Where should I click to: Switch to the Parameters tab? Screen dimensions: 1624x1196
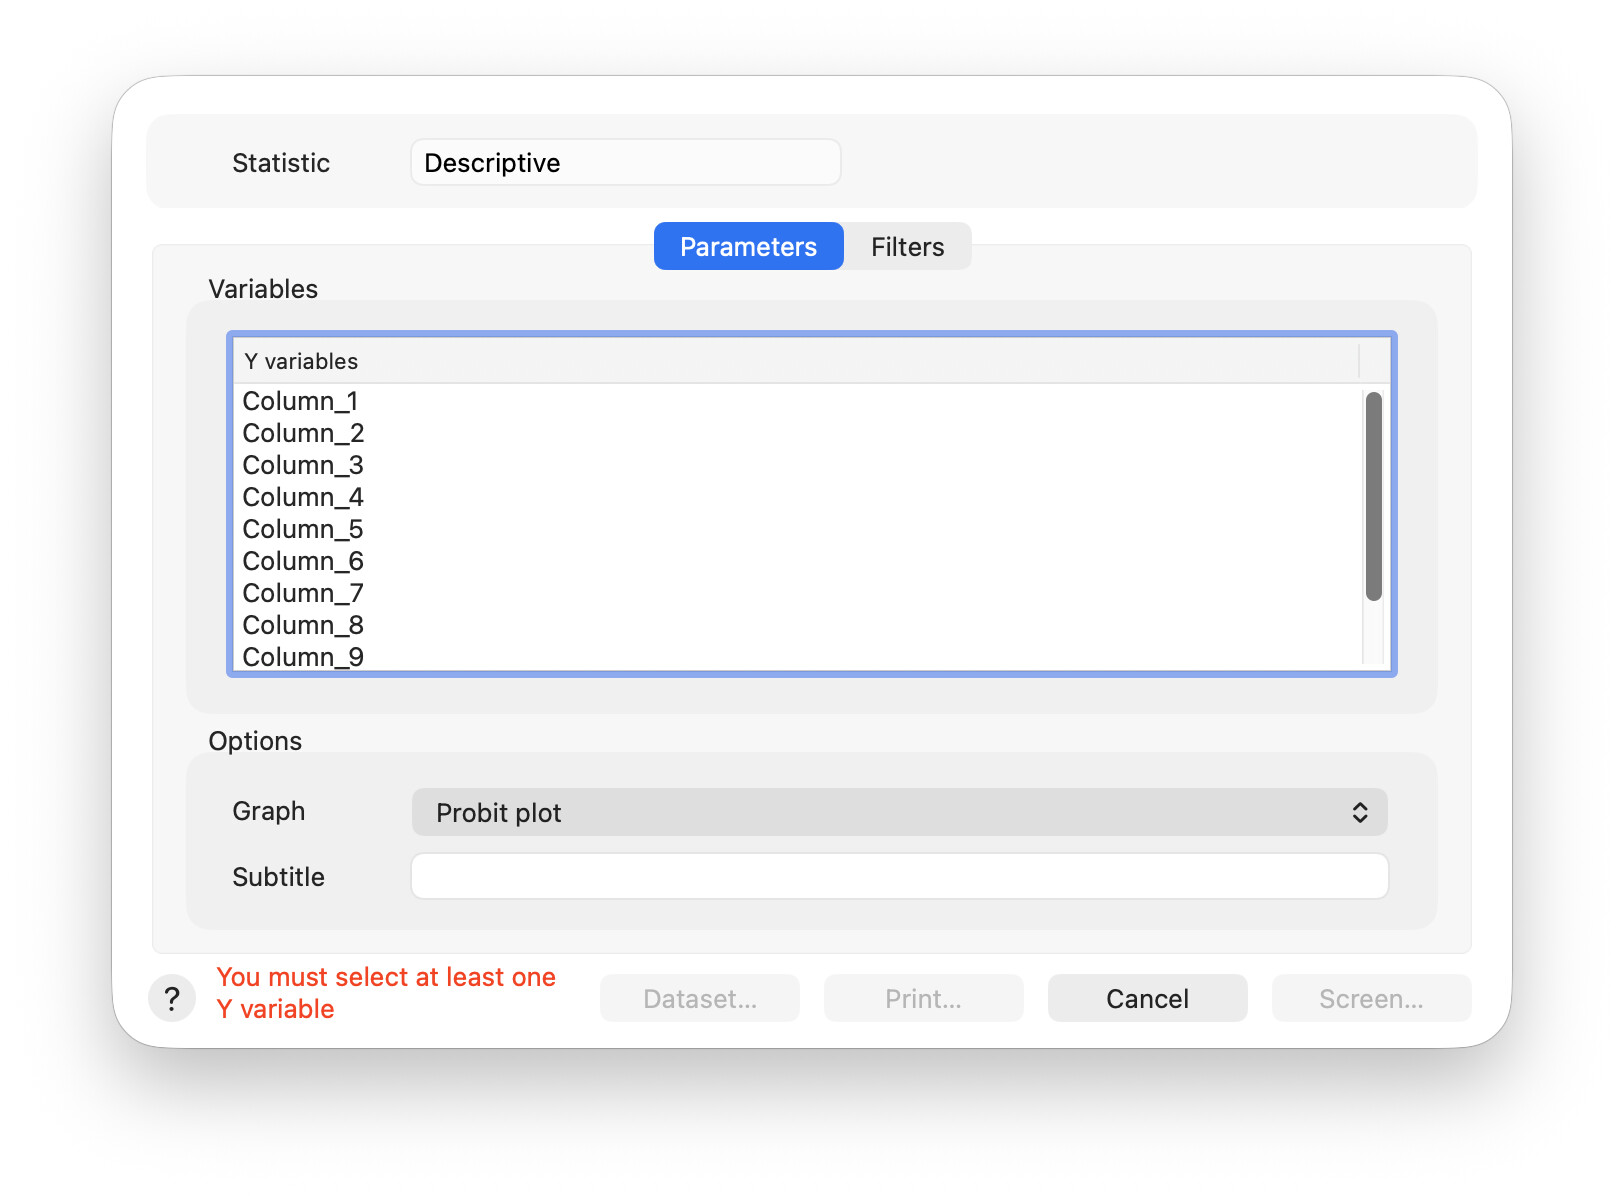click(x=748, y=247)
